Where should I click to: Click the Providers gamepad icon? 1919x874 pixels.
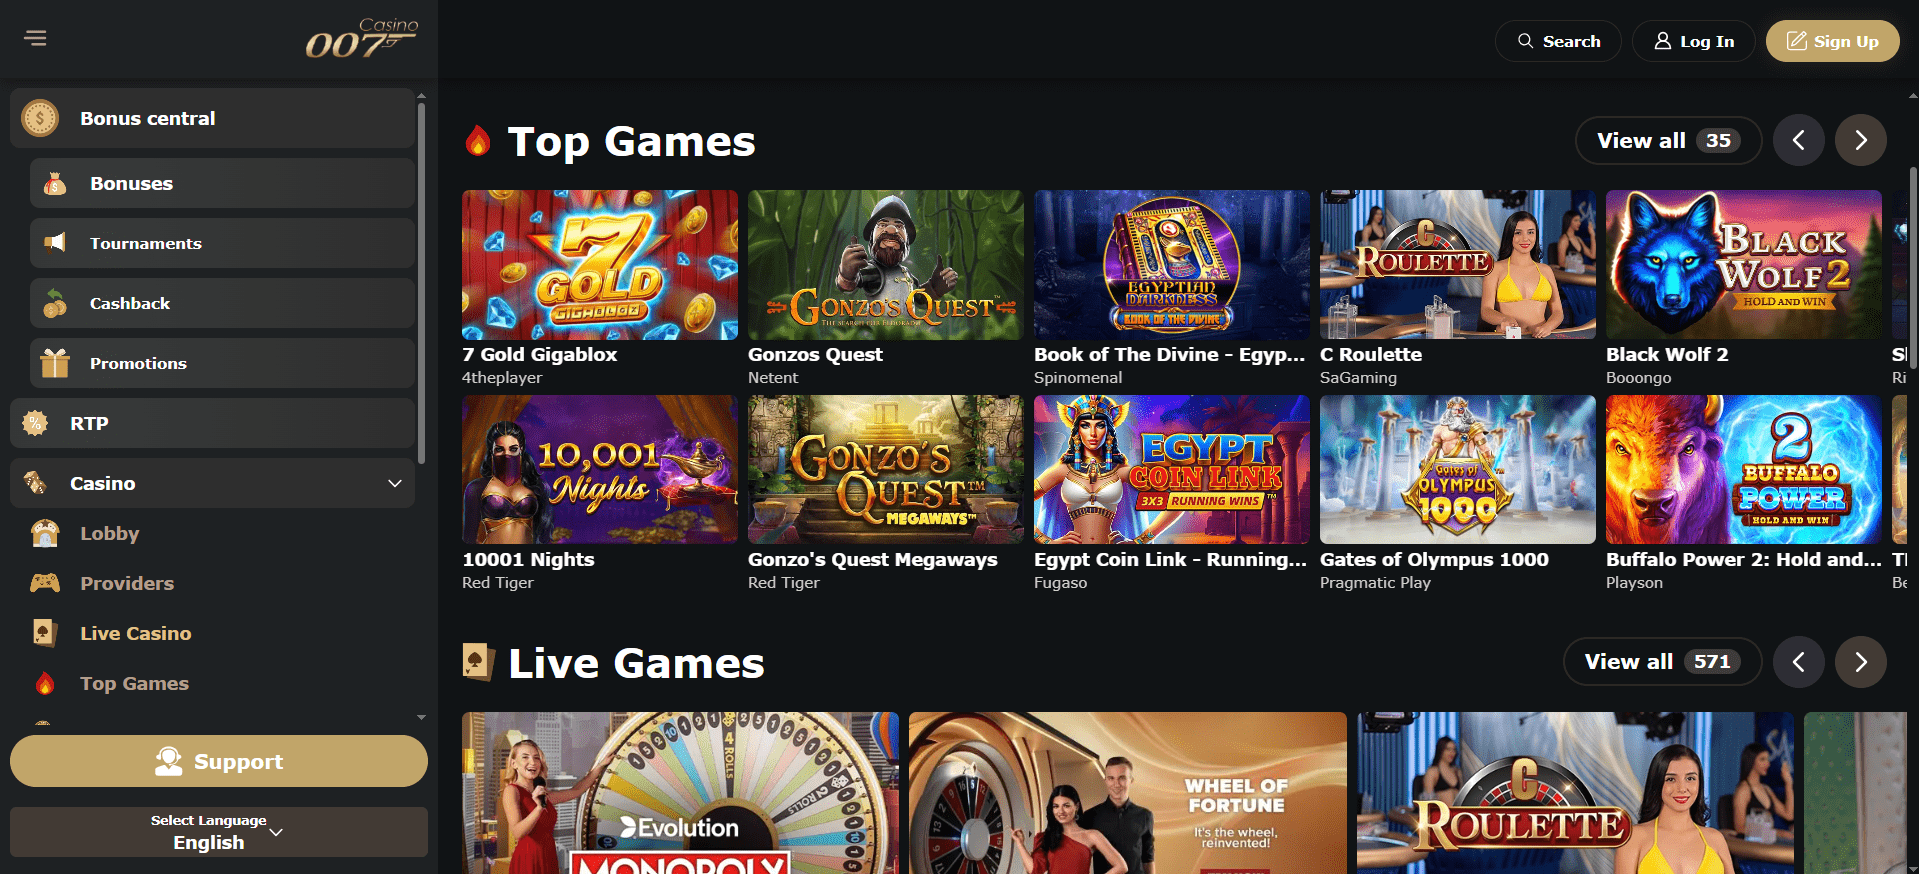(x=45, y=583)
